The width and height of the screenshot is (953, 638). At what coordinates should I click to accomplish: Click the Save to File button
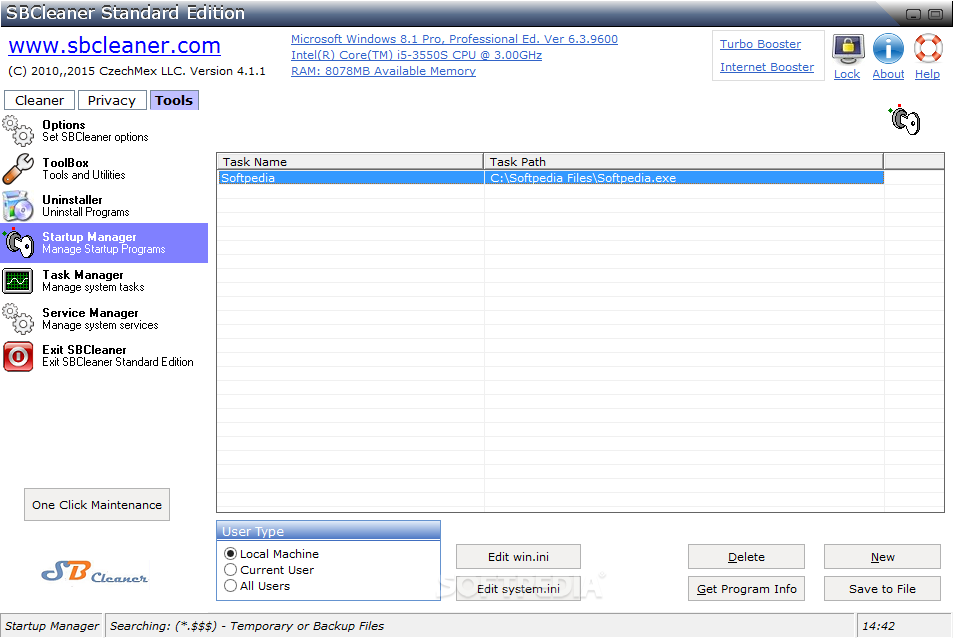click(882, 589)
